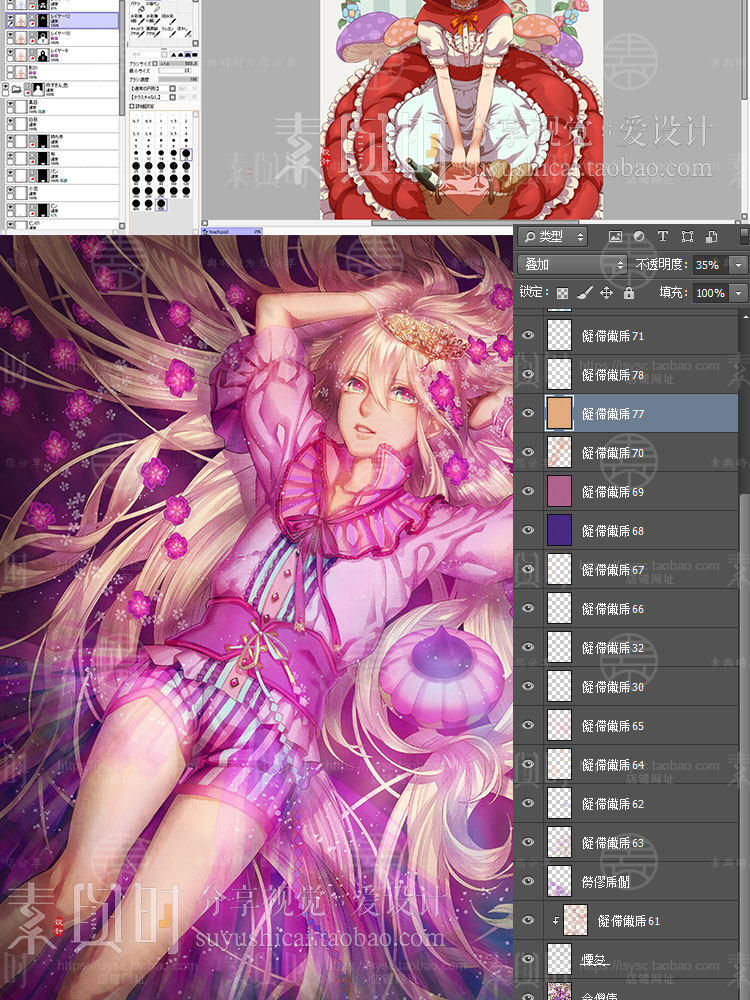The height and width of the screenshot is (1000, 750).
Task: Filter layers by adjustment layer icon
Action: click(x=639, y=237)
